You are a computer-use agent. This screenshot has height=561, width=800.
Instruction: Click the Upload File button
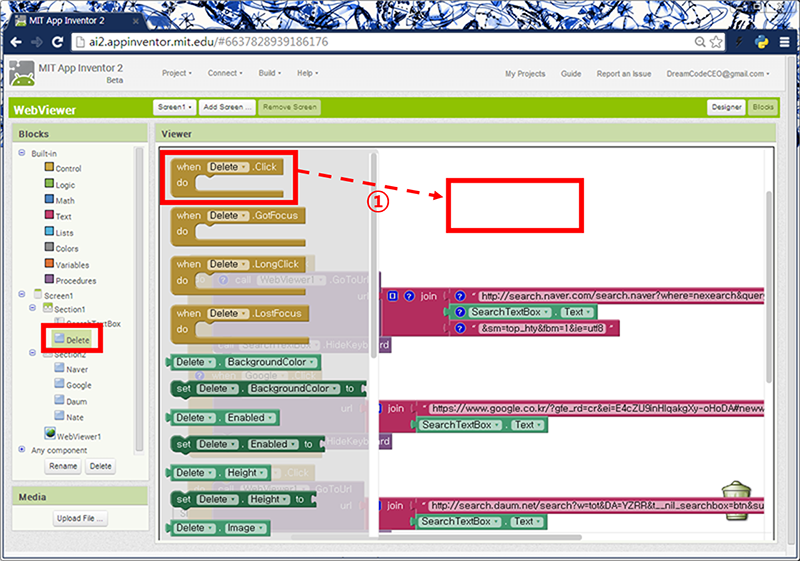[x=80, y=518]
